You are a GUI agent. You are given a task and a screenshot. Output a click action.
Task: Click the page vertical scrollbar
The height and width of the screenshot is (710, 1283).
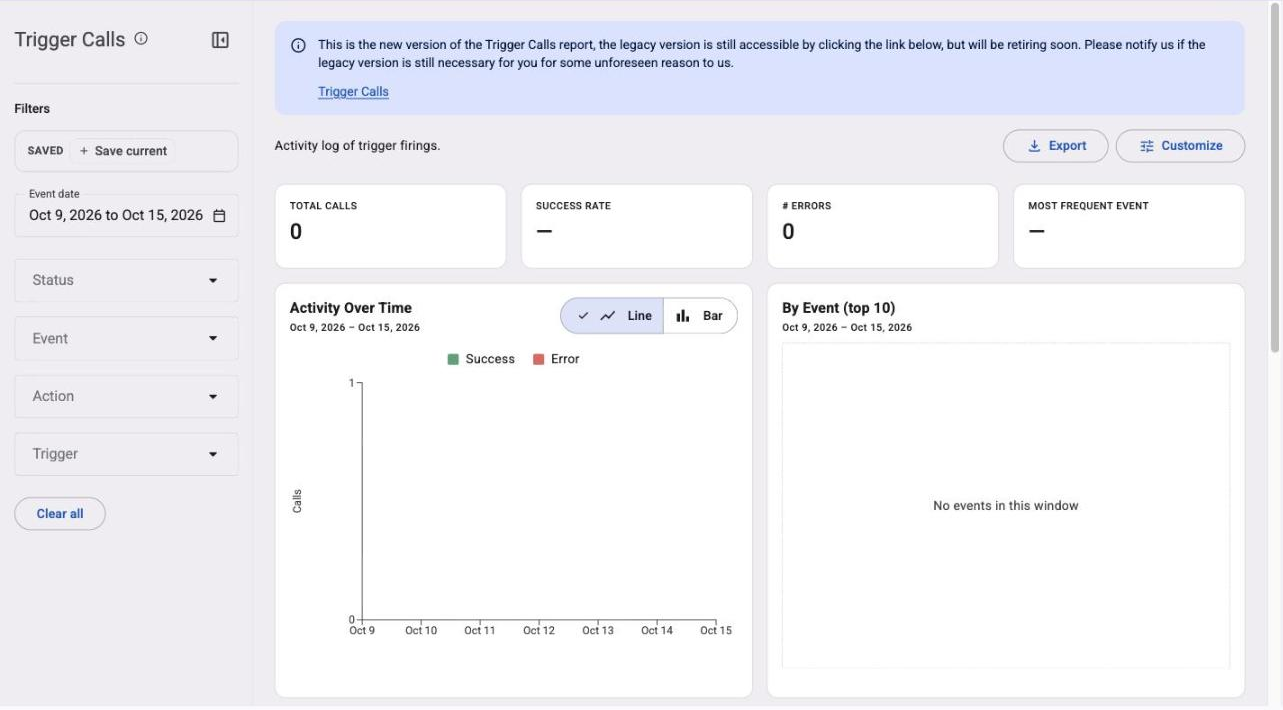pyautogui.click(x=1275, y=180)
